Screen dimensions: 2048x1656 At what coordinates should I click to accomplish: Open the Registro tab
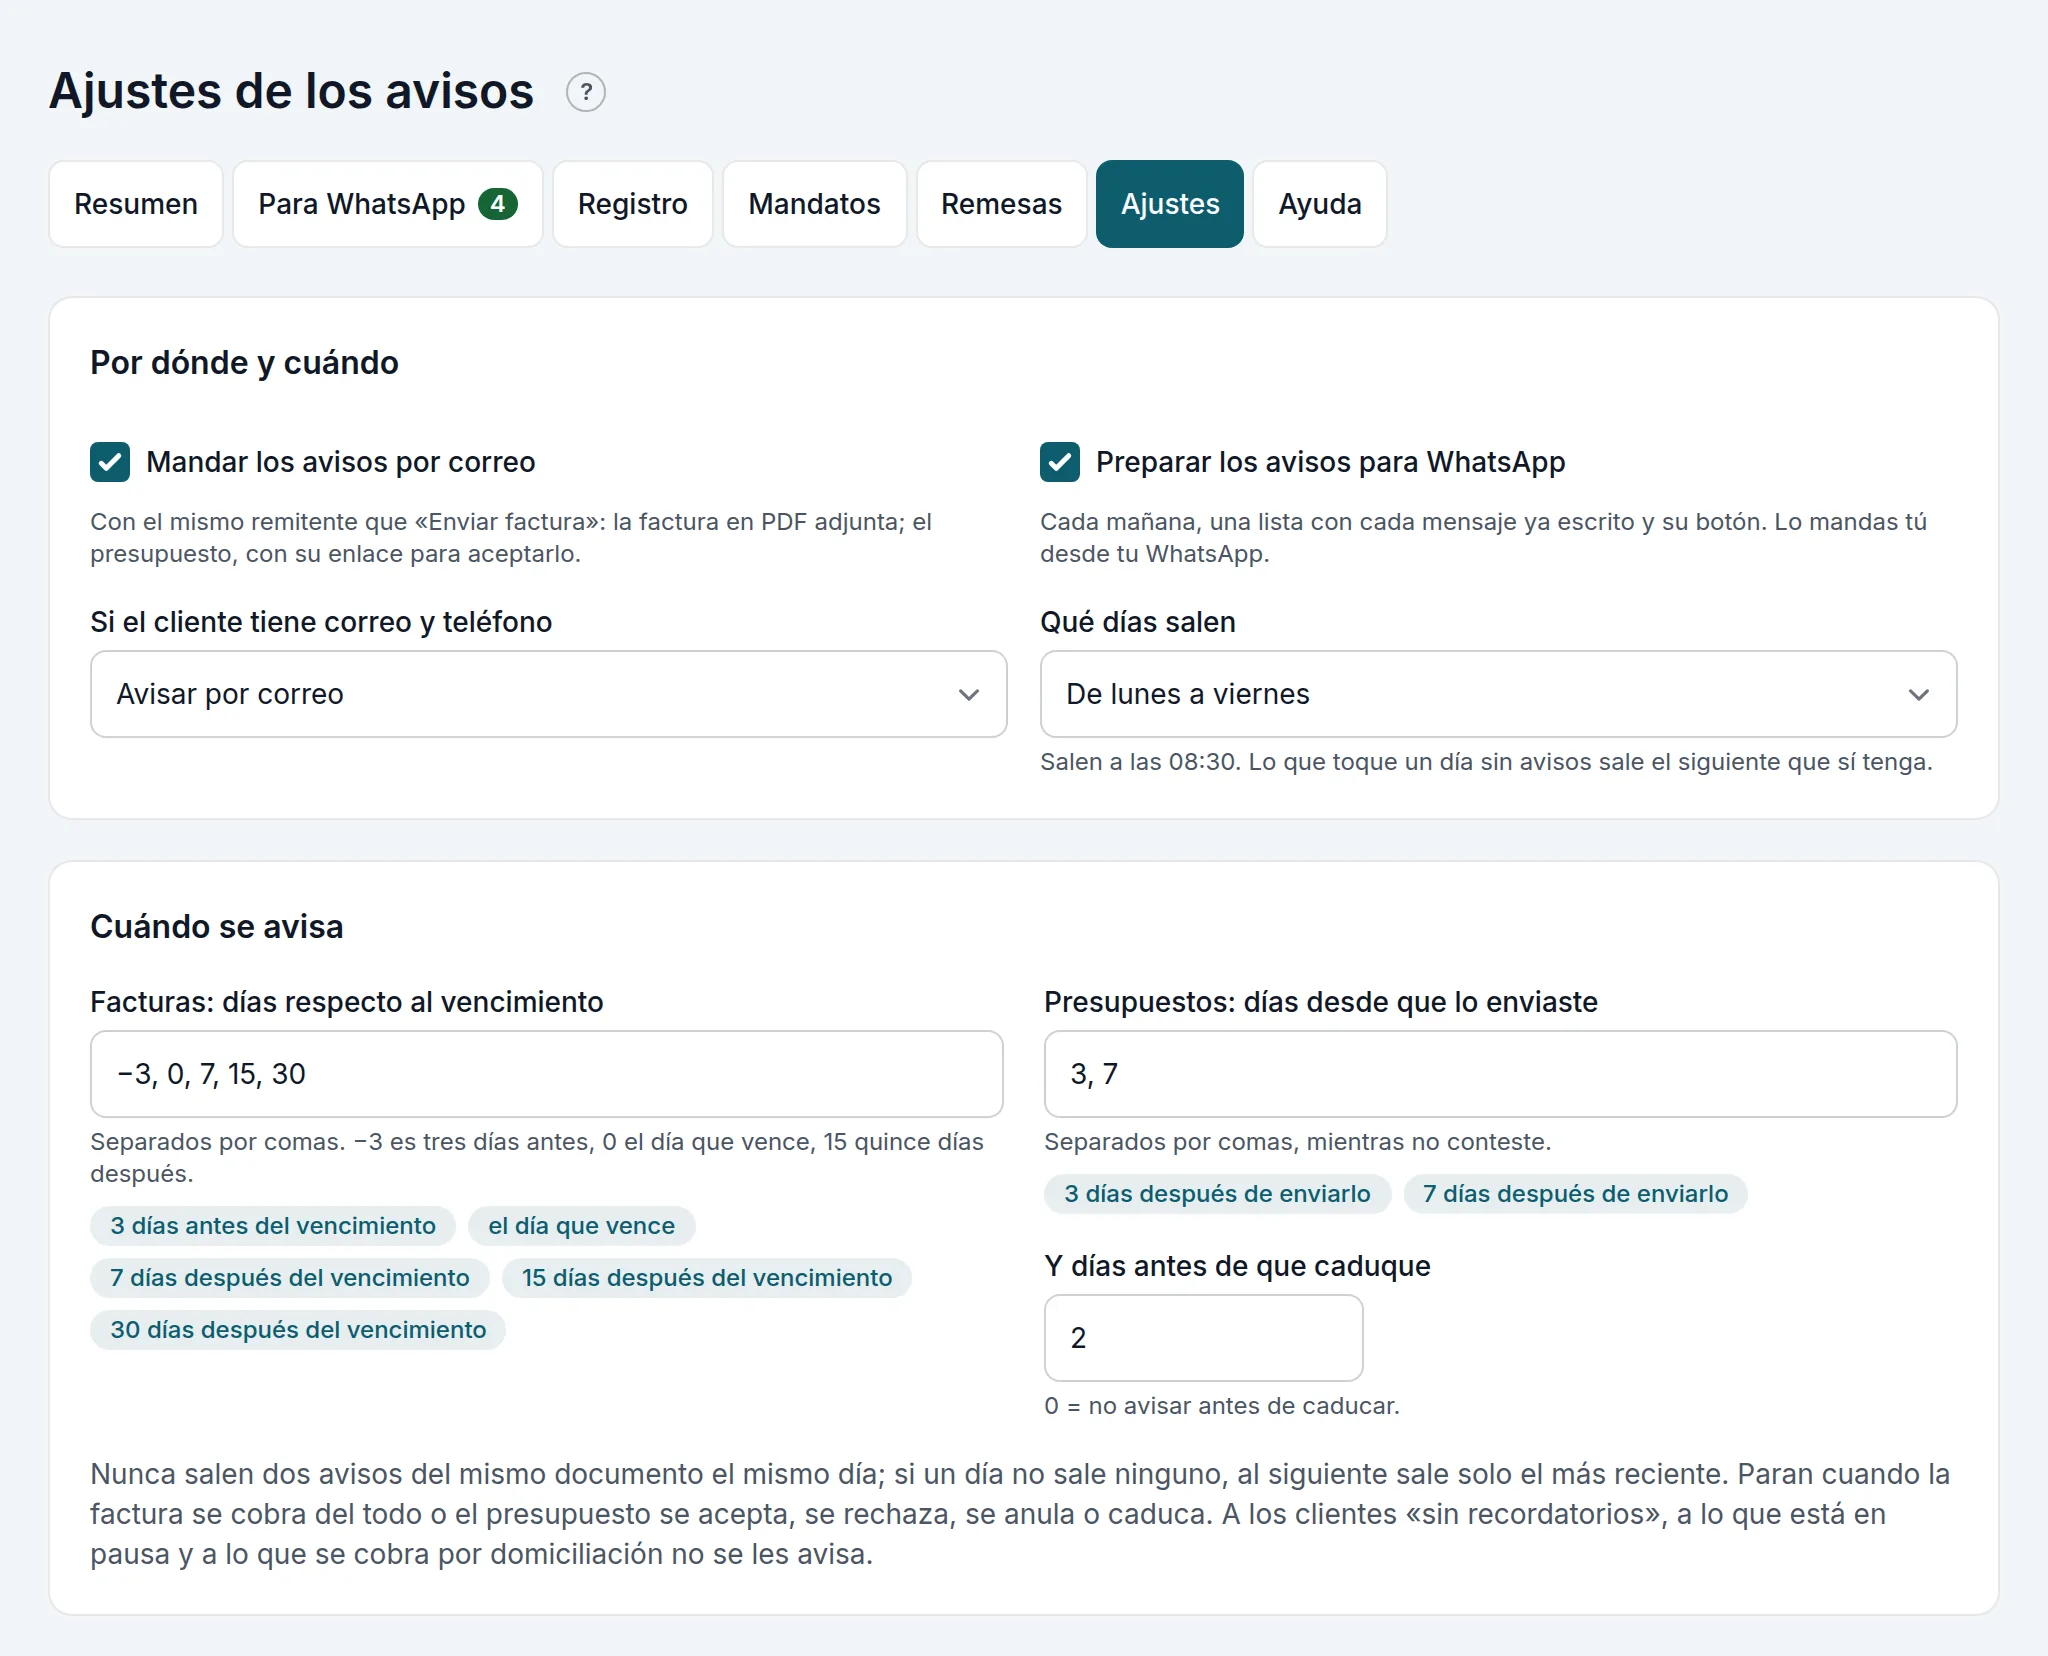(633, 204)
